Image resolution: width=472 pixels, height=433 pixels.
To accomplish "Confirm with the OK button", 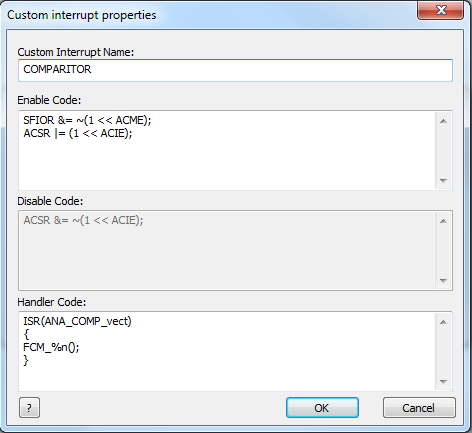I will coord(322,407).
